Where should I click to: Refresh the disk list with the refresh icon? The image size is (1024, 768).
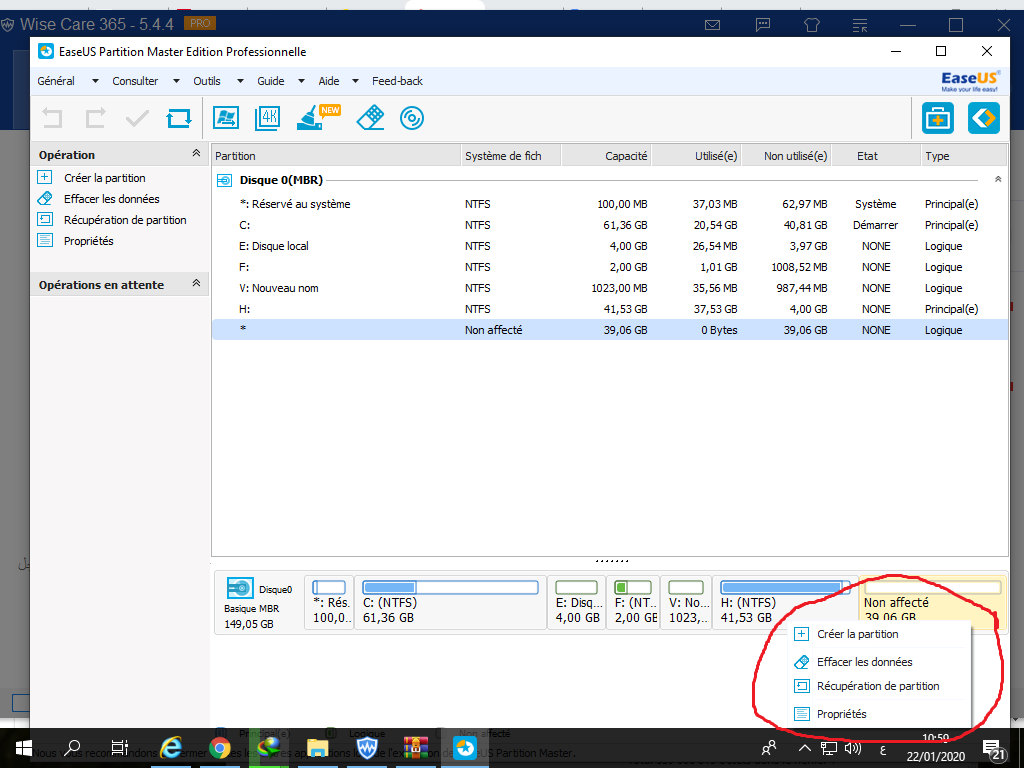point(179,118)
